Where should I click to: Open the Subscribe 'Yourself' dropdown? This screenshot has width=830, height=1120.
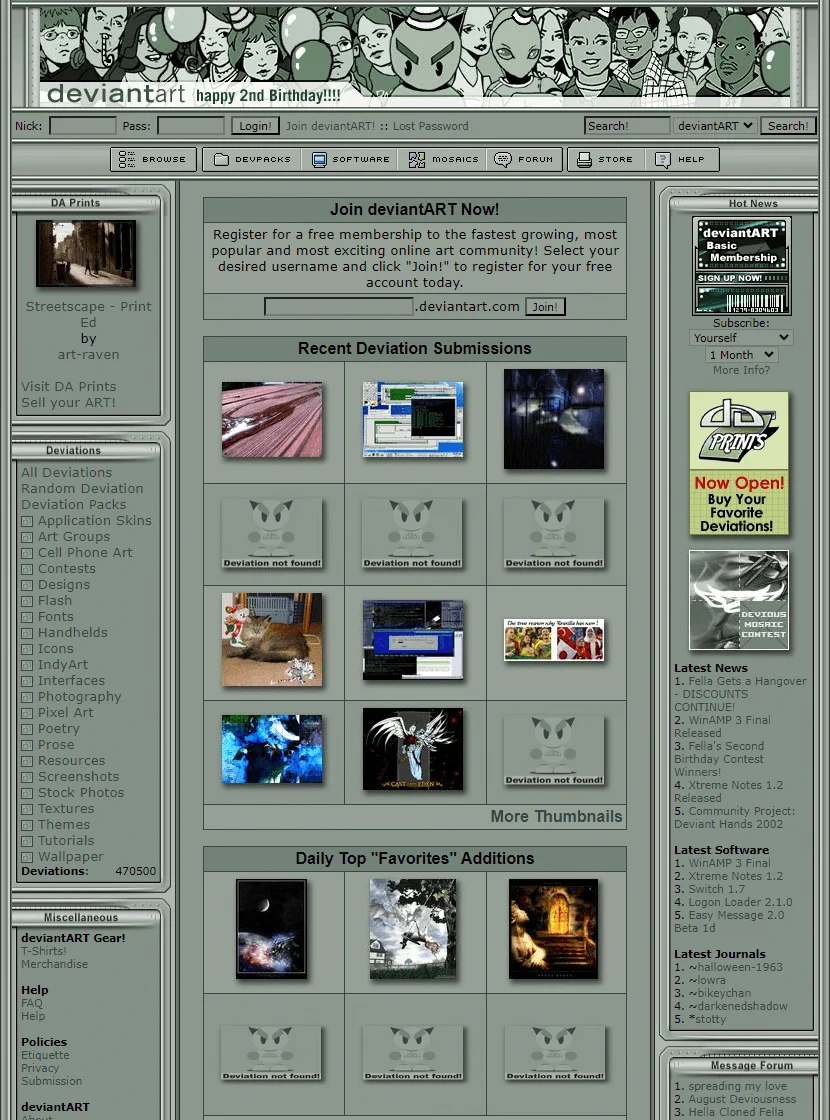click(741, 338)
